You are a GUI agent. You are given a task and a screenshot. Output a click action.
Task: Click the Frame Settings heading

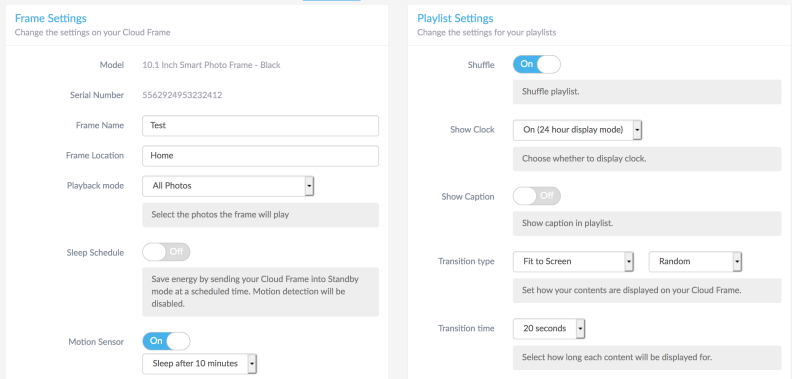(51, 18)
